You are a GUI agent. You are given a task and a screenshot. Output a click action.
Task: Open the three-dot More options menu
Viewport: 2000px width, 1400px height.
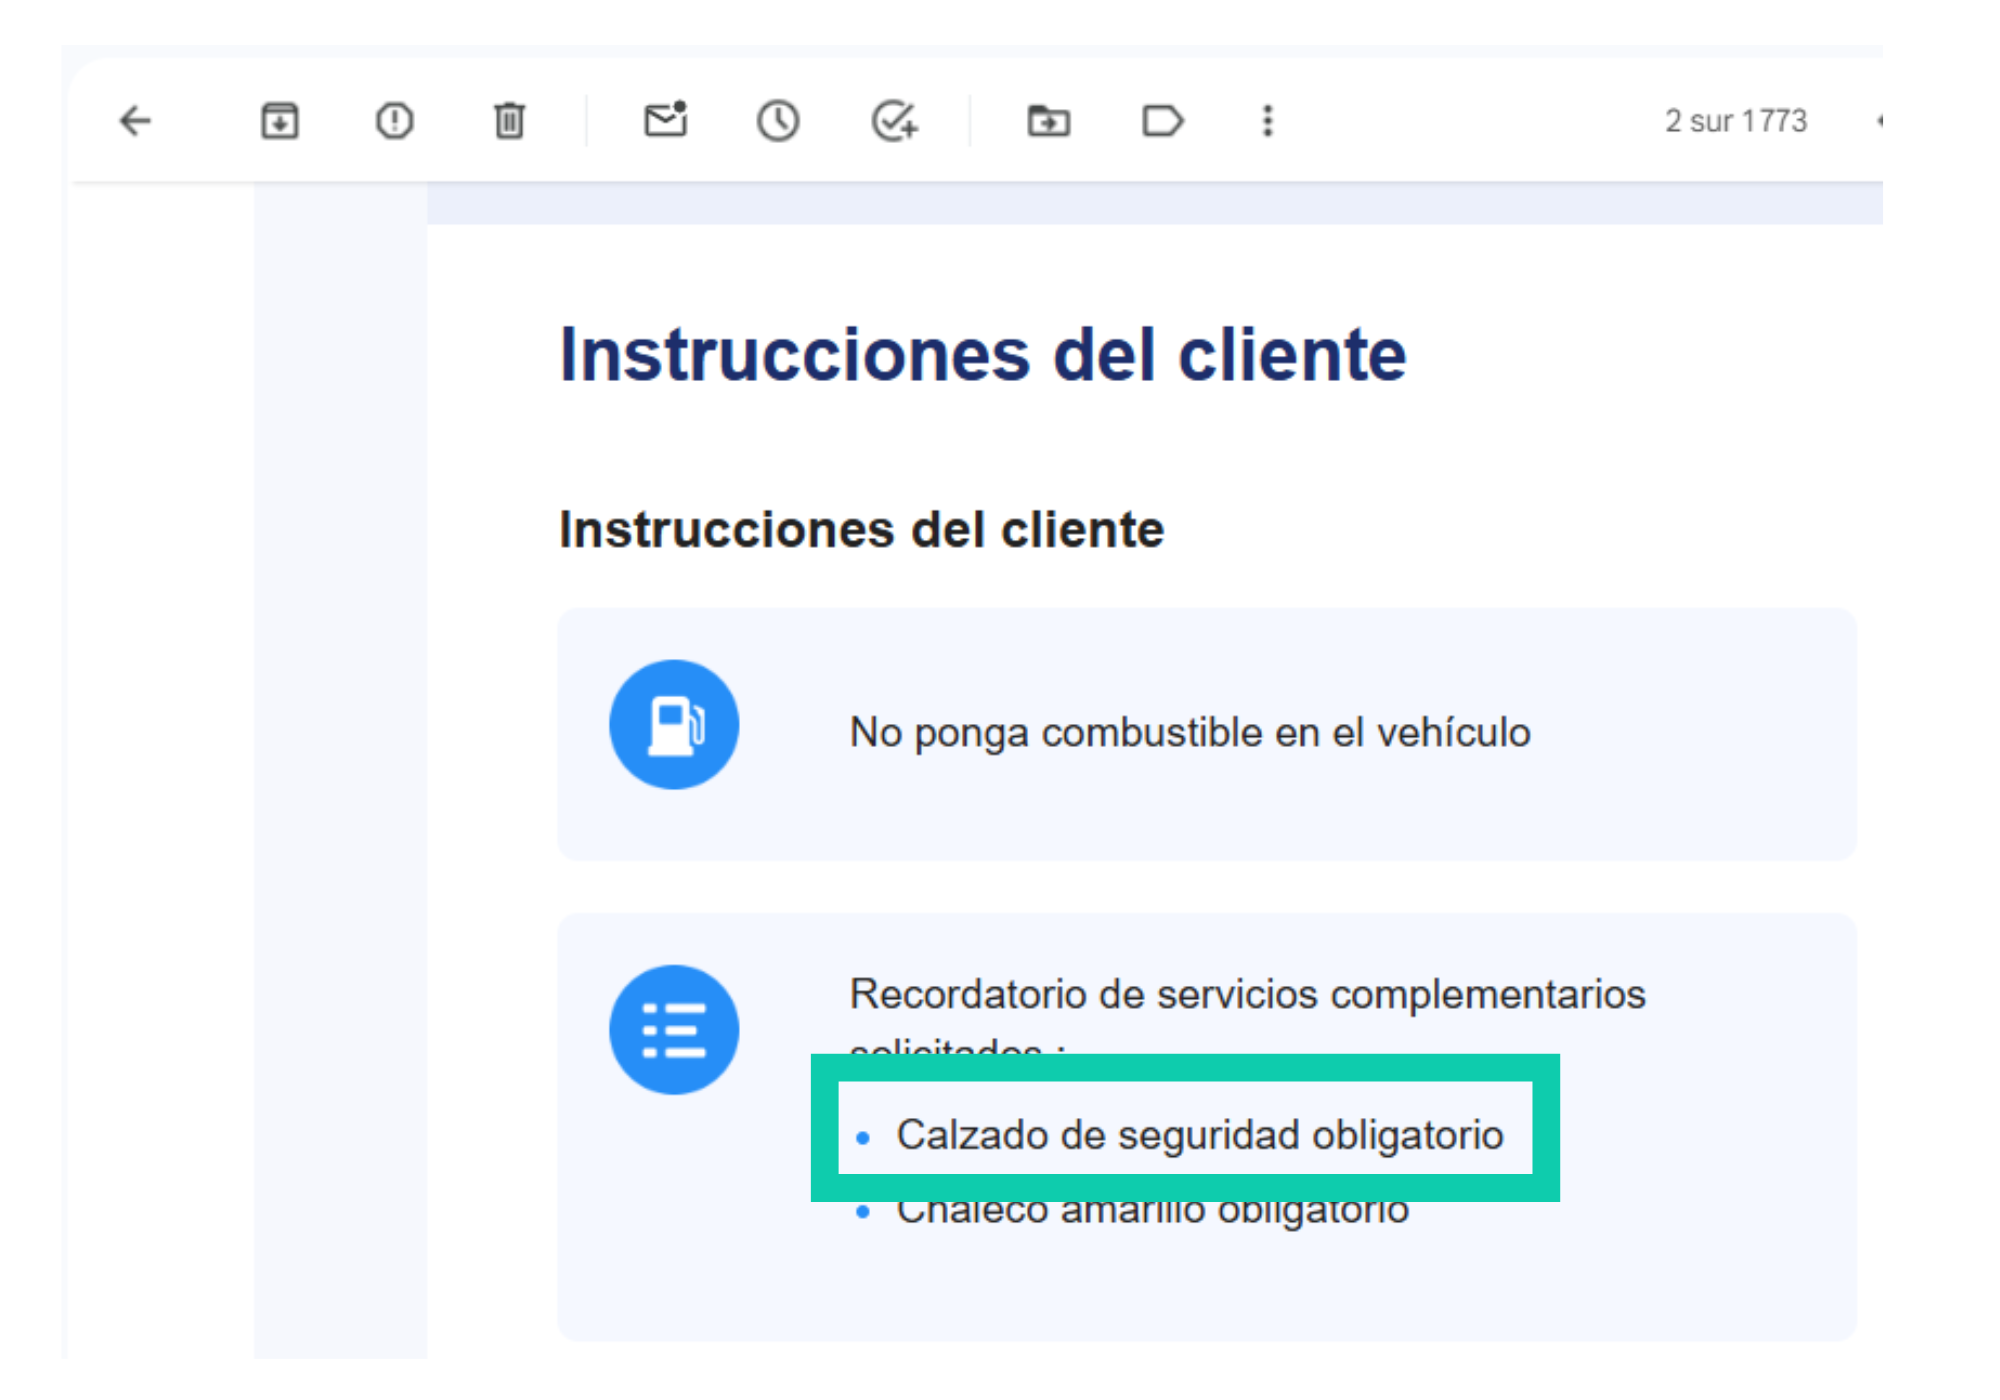click(x=1268, y=121)
